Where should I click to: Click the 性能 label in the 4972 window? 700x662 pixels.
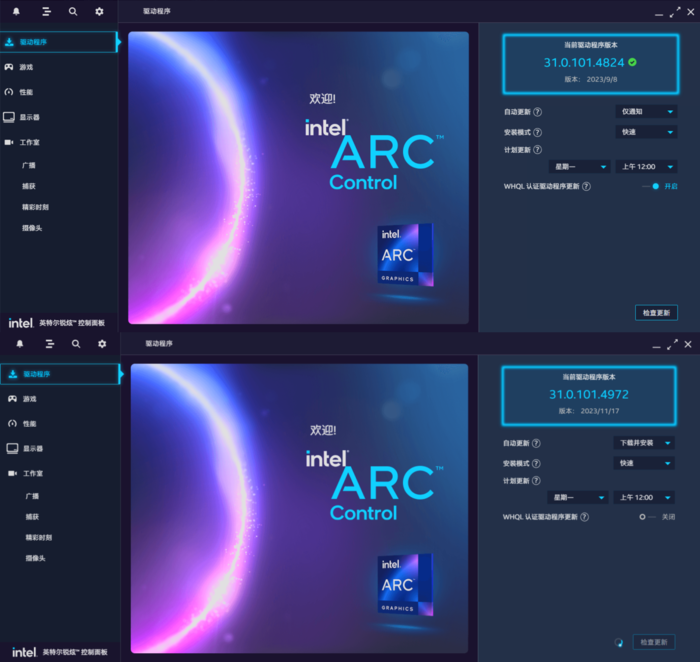point(30,424)
